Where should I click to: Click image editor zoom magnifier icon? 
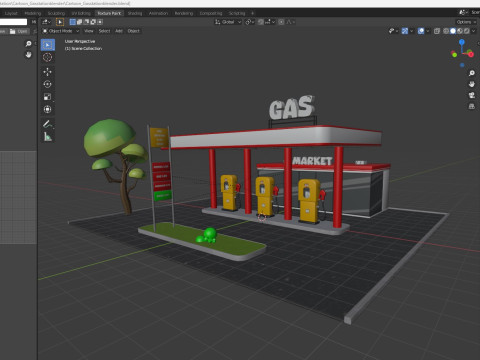tap(28, 44)
